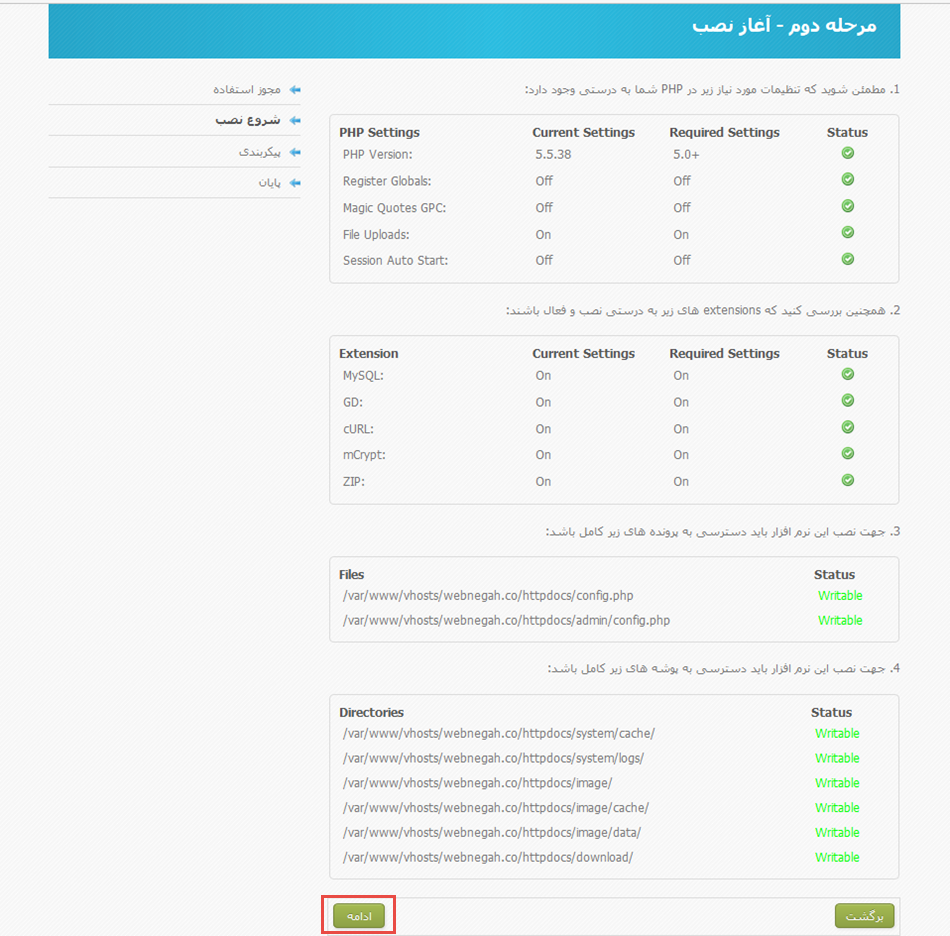Screen dimensions: 950x936
Task: Click the File Uploads green check icon
Action: 847,233
